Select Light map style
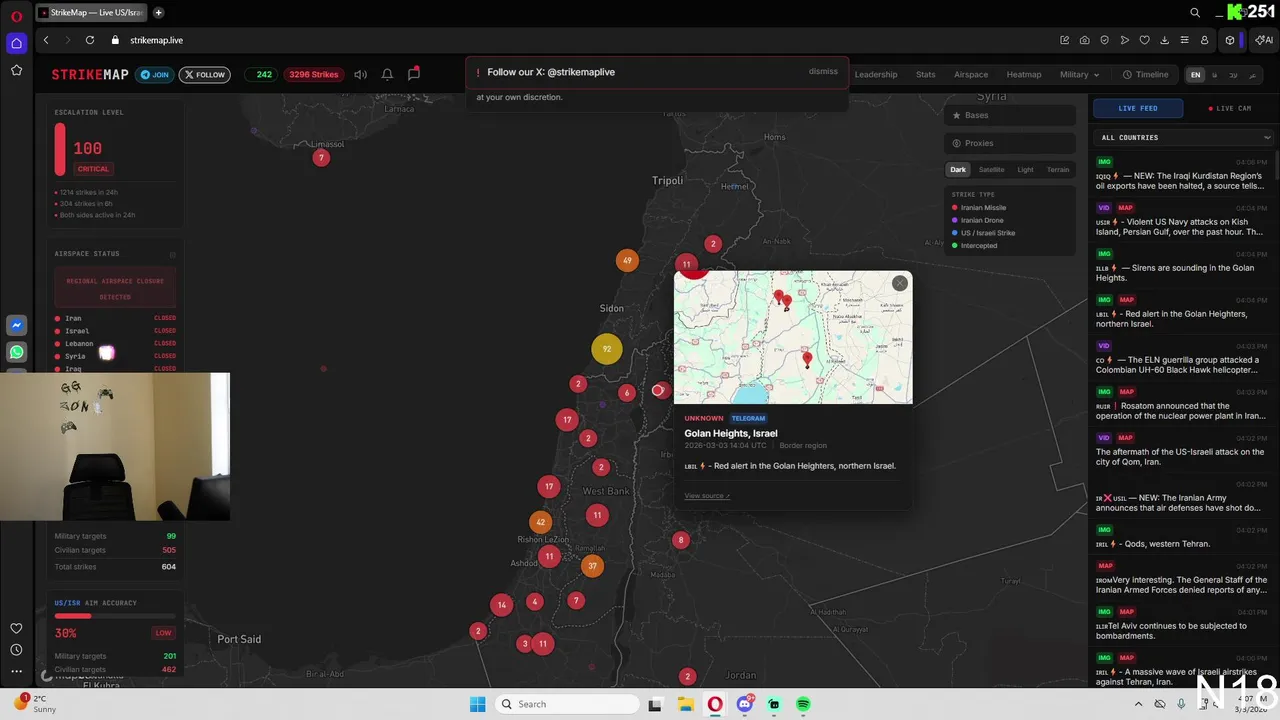Viewport: 1280px width, 720px height. [x=1025, y=170]
